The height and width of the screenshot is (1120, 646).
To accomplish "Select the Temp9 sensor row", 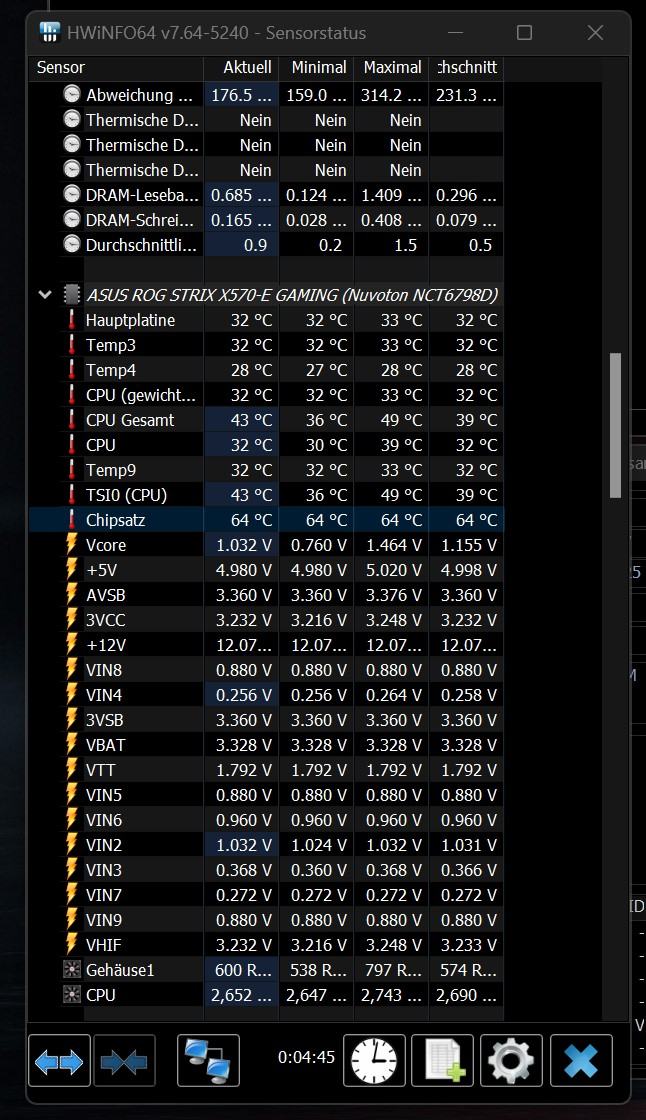I will pyautogui.click(x=266, y=470).
